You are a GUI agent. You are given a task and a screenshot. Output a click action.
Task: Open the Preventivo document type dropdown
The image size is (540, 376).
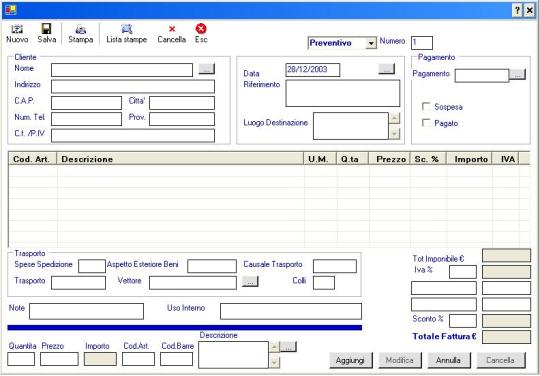click(x=371, y=43)
